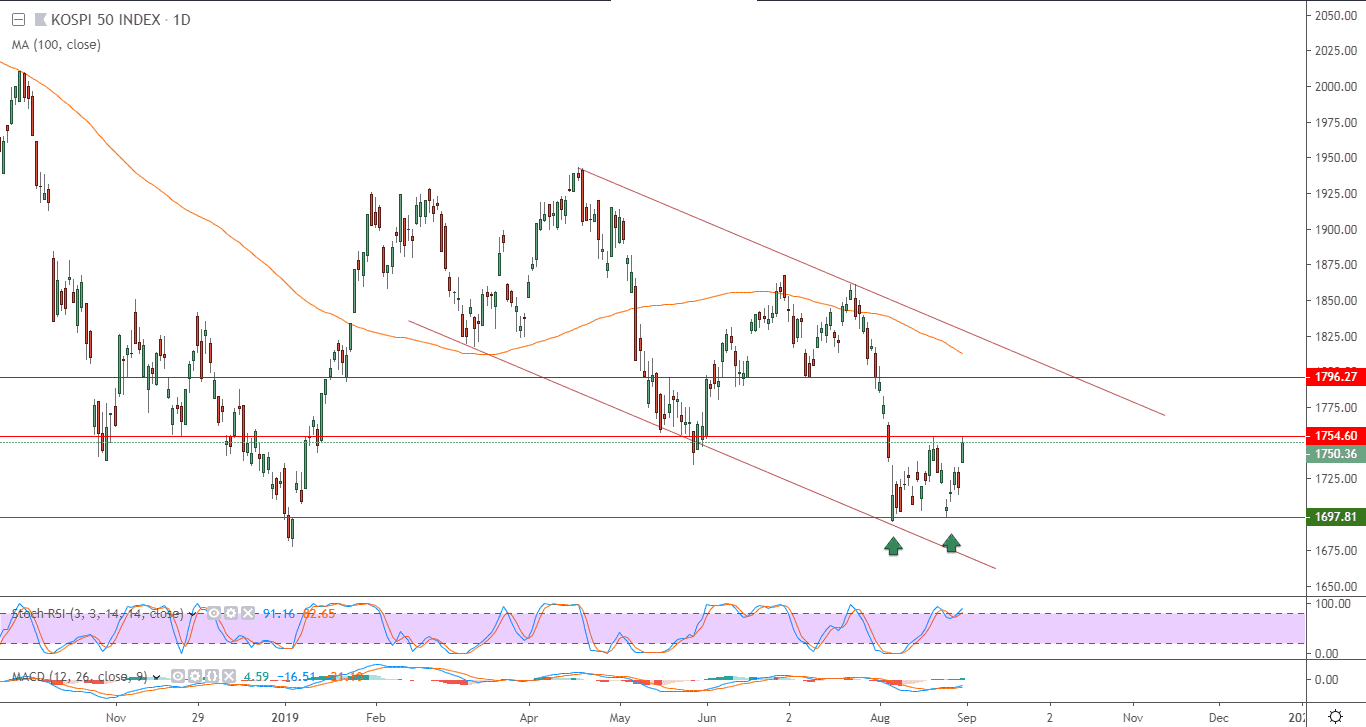Click the 1697.81 price label on the axis
1366x727 pixels.
1336,517
